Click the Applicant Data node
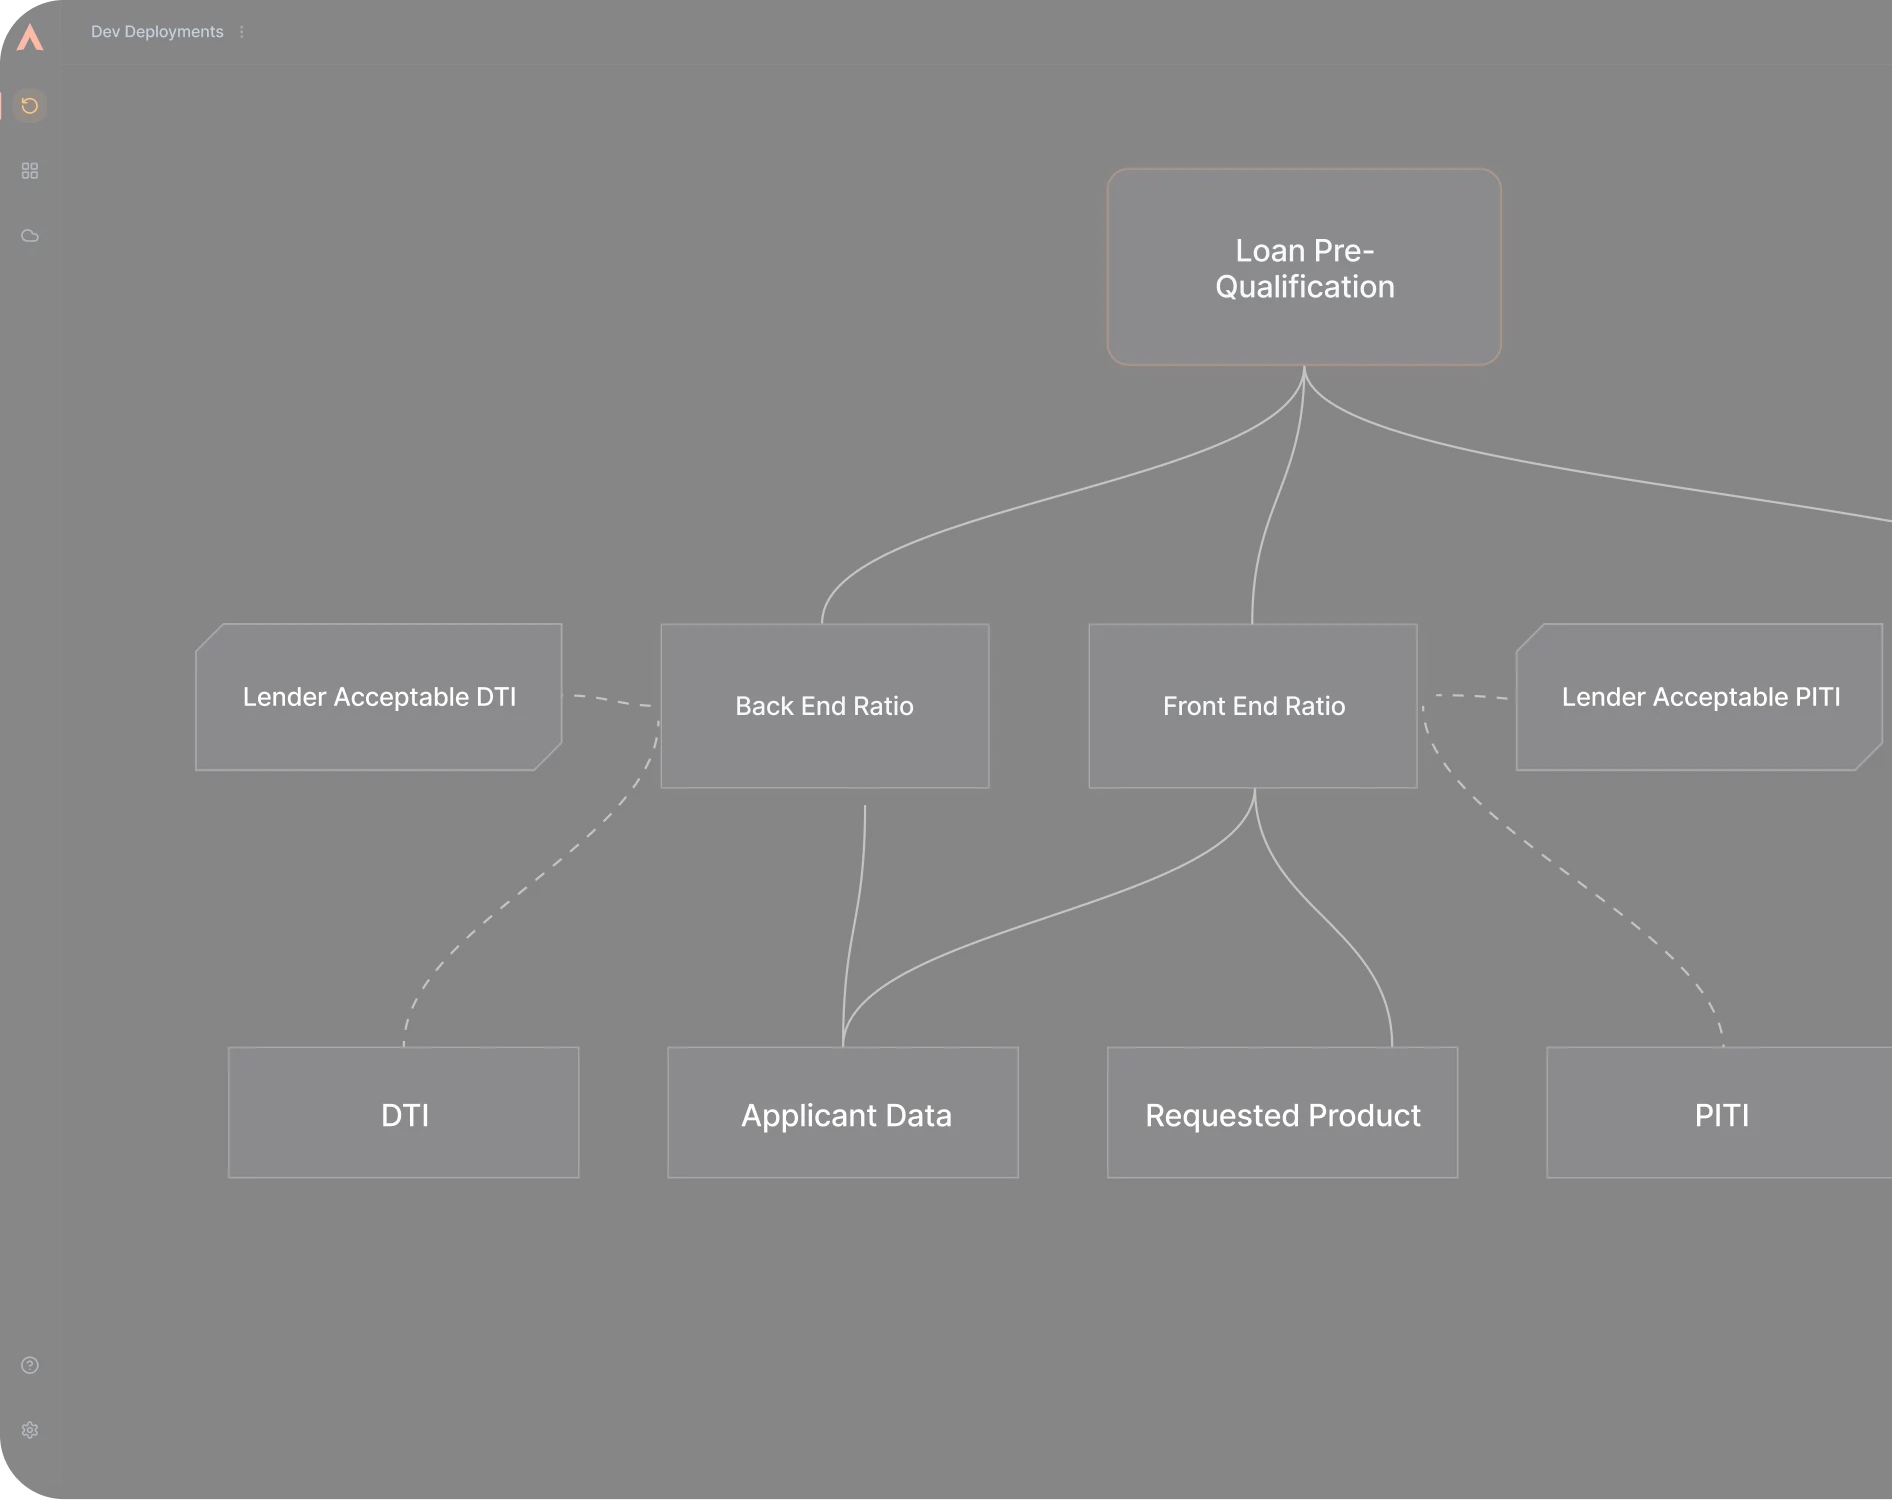Screen dimensions: 1892x1500 click(843, 1113)
